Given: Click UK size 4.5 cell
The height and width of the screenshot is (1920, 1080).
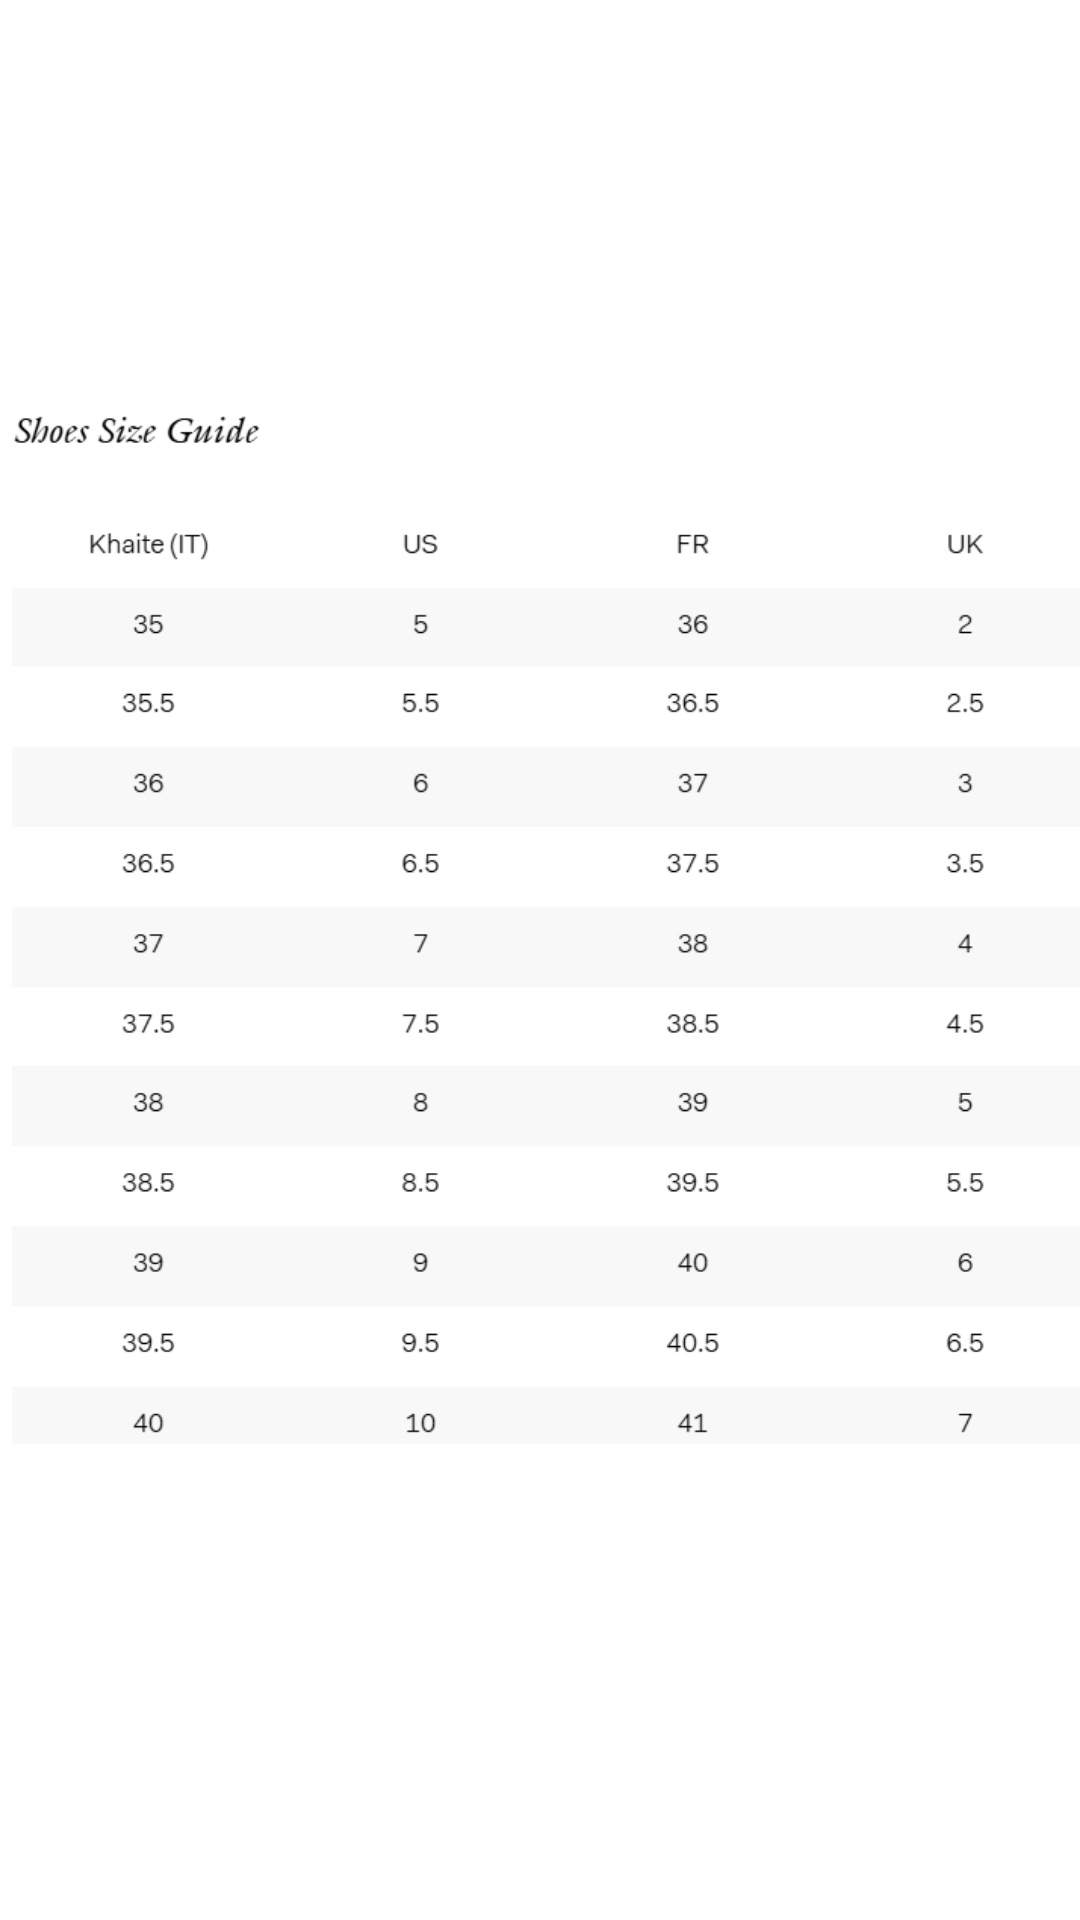Looking at the screenshot, I should click(x=964, y=1023).
